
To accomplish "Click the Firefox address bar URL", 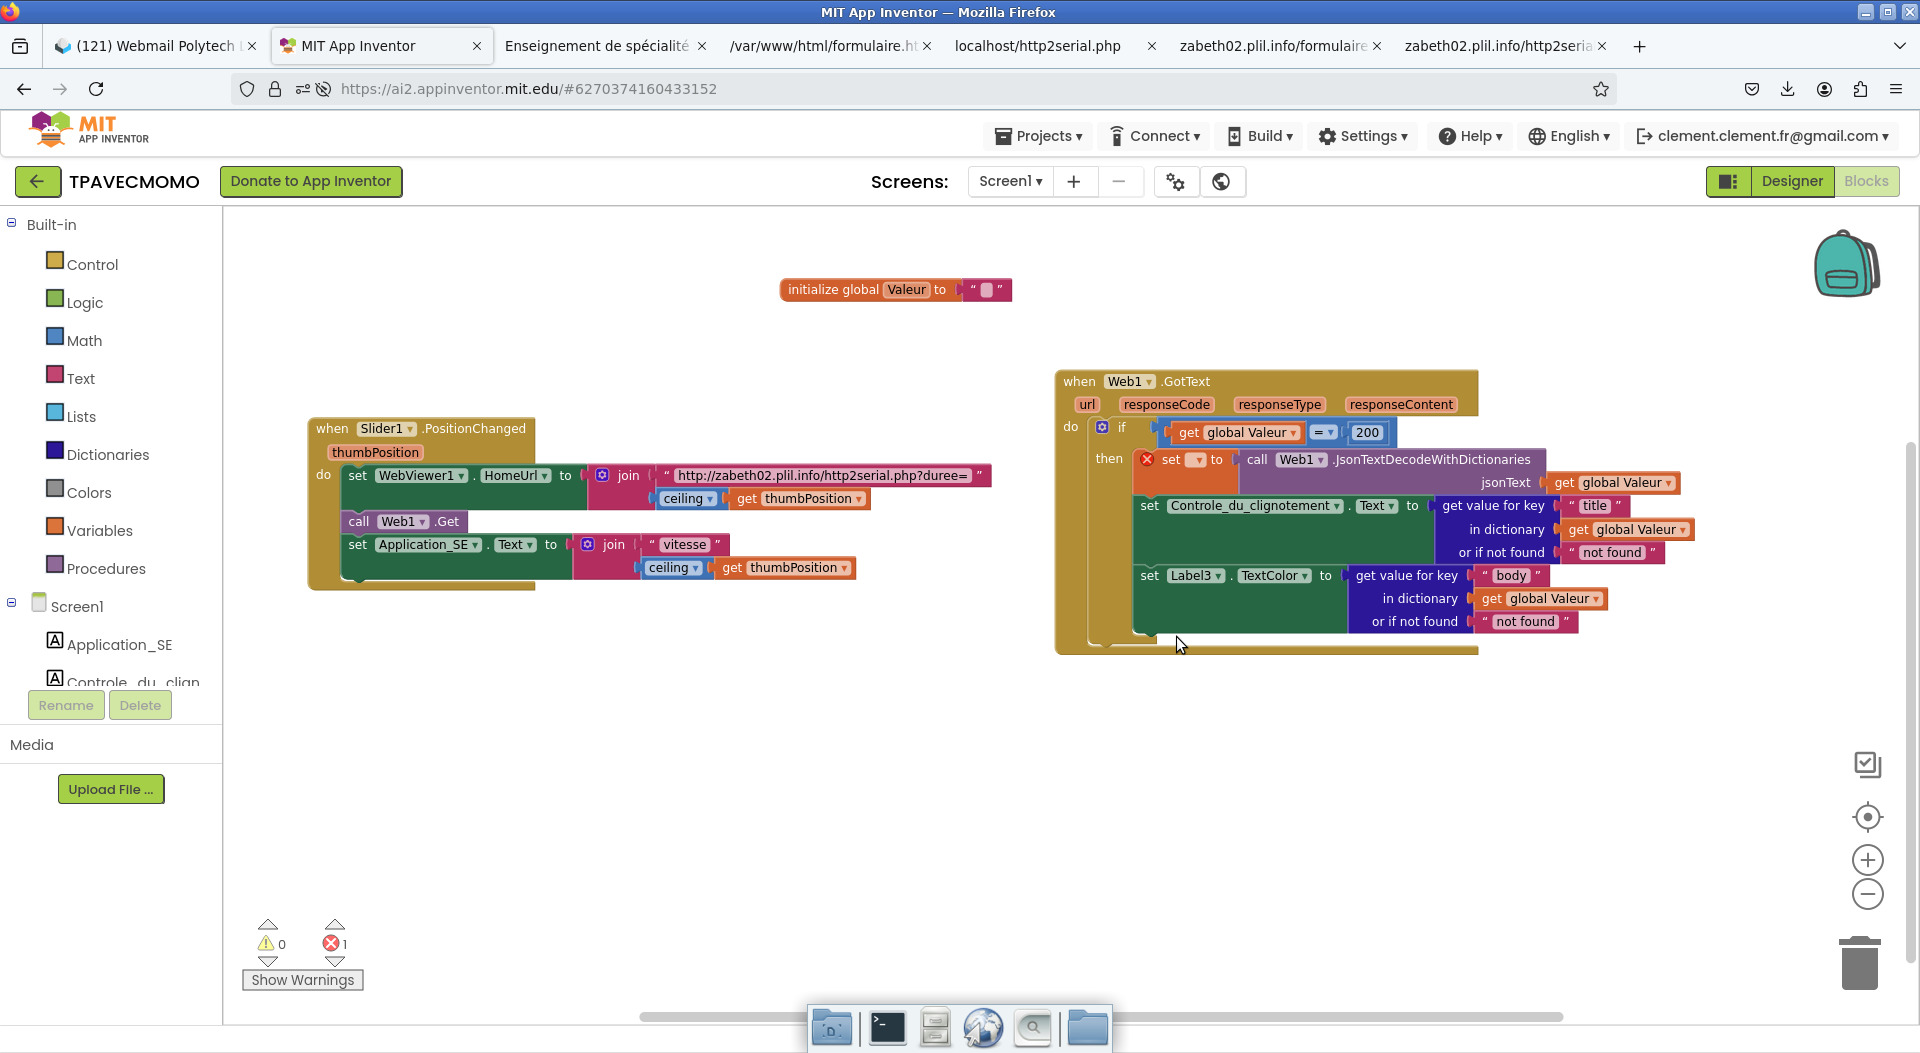I will 528,89.
